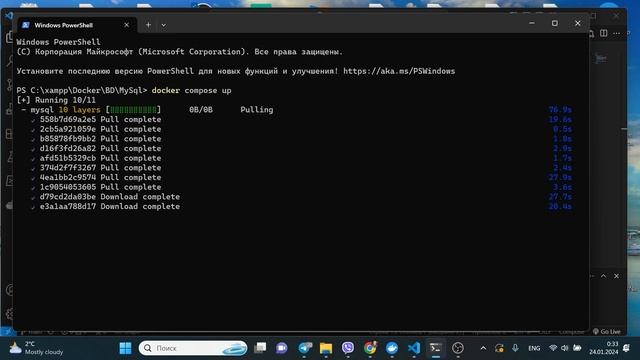Open the notification bell icon
The image size is (640, 360).
point(627,348)
